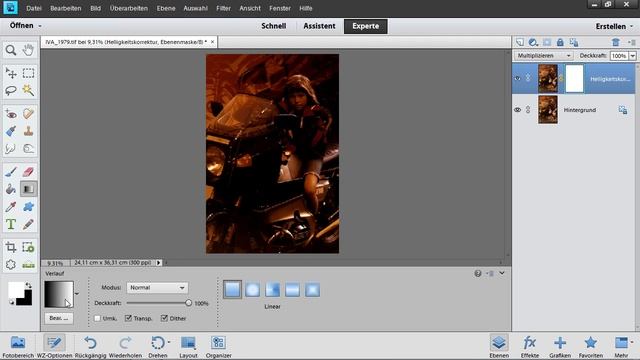640x360 pixels.
Task: Open the Effekte panel button
Action: click(x=529, y=347)
